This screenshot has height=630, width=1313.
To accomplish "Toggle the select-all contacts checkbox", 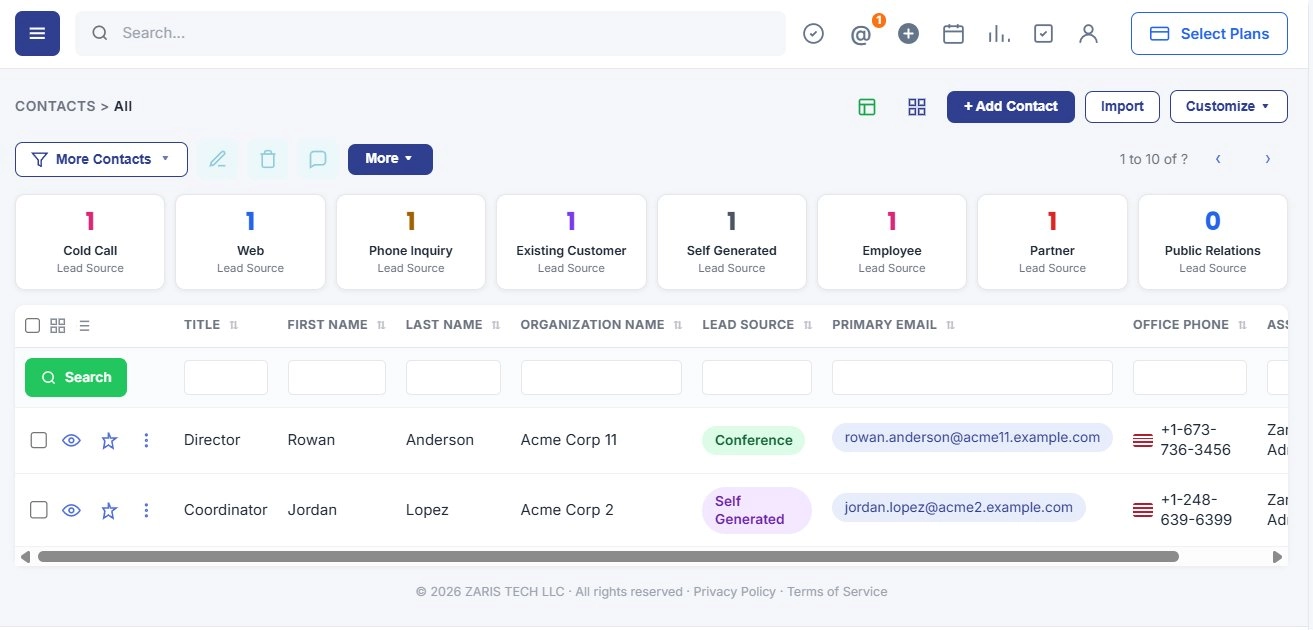I will tap(33, 325).
